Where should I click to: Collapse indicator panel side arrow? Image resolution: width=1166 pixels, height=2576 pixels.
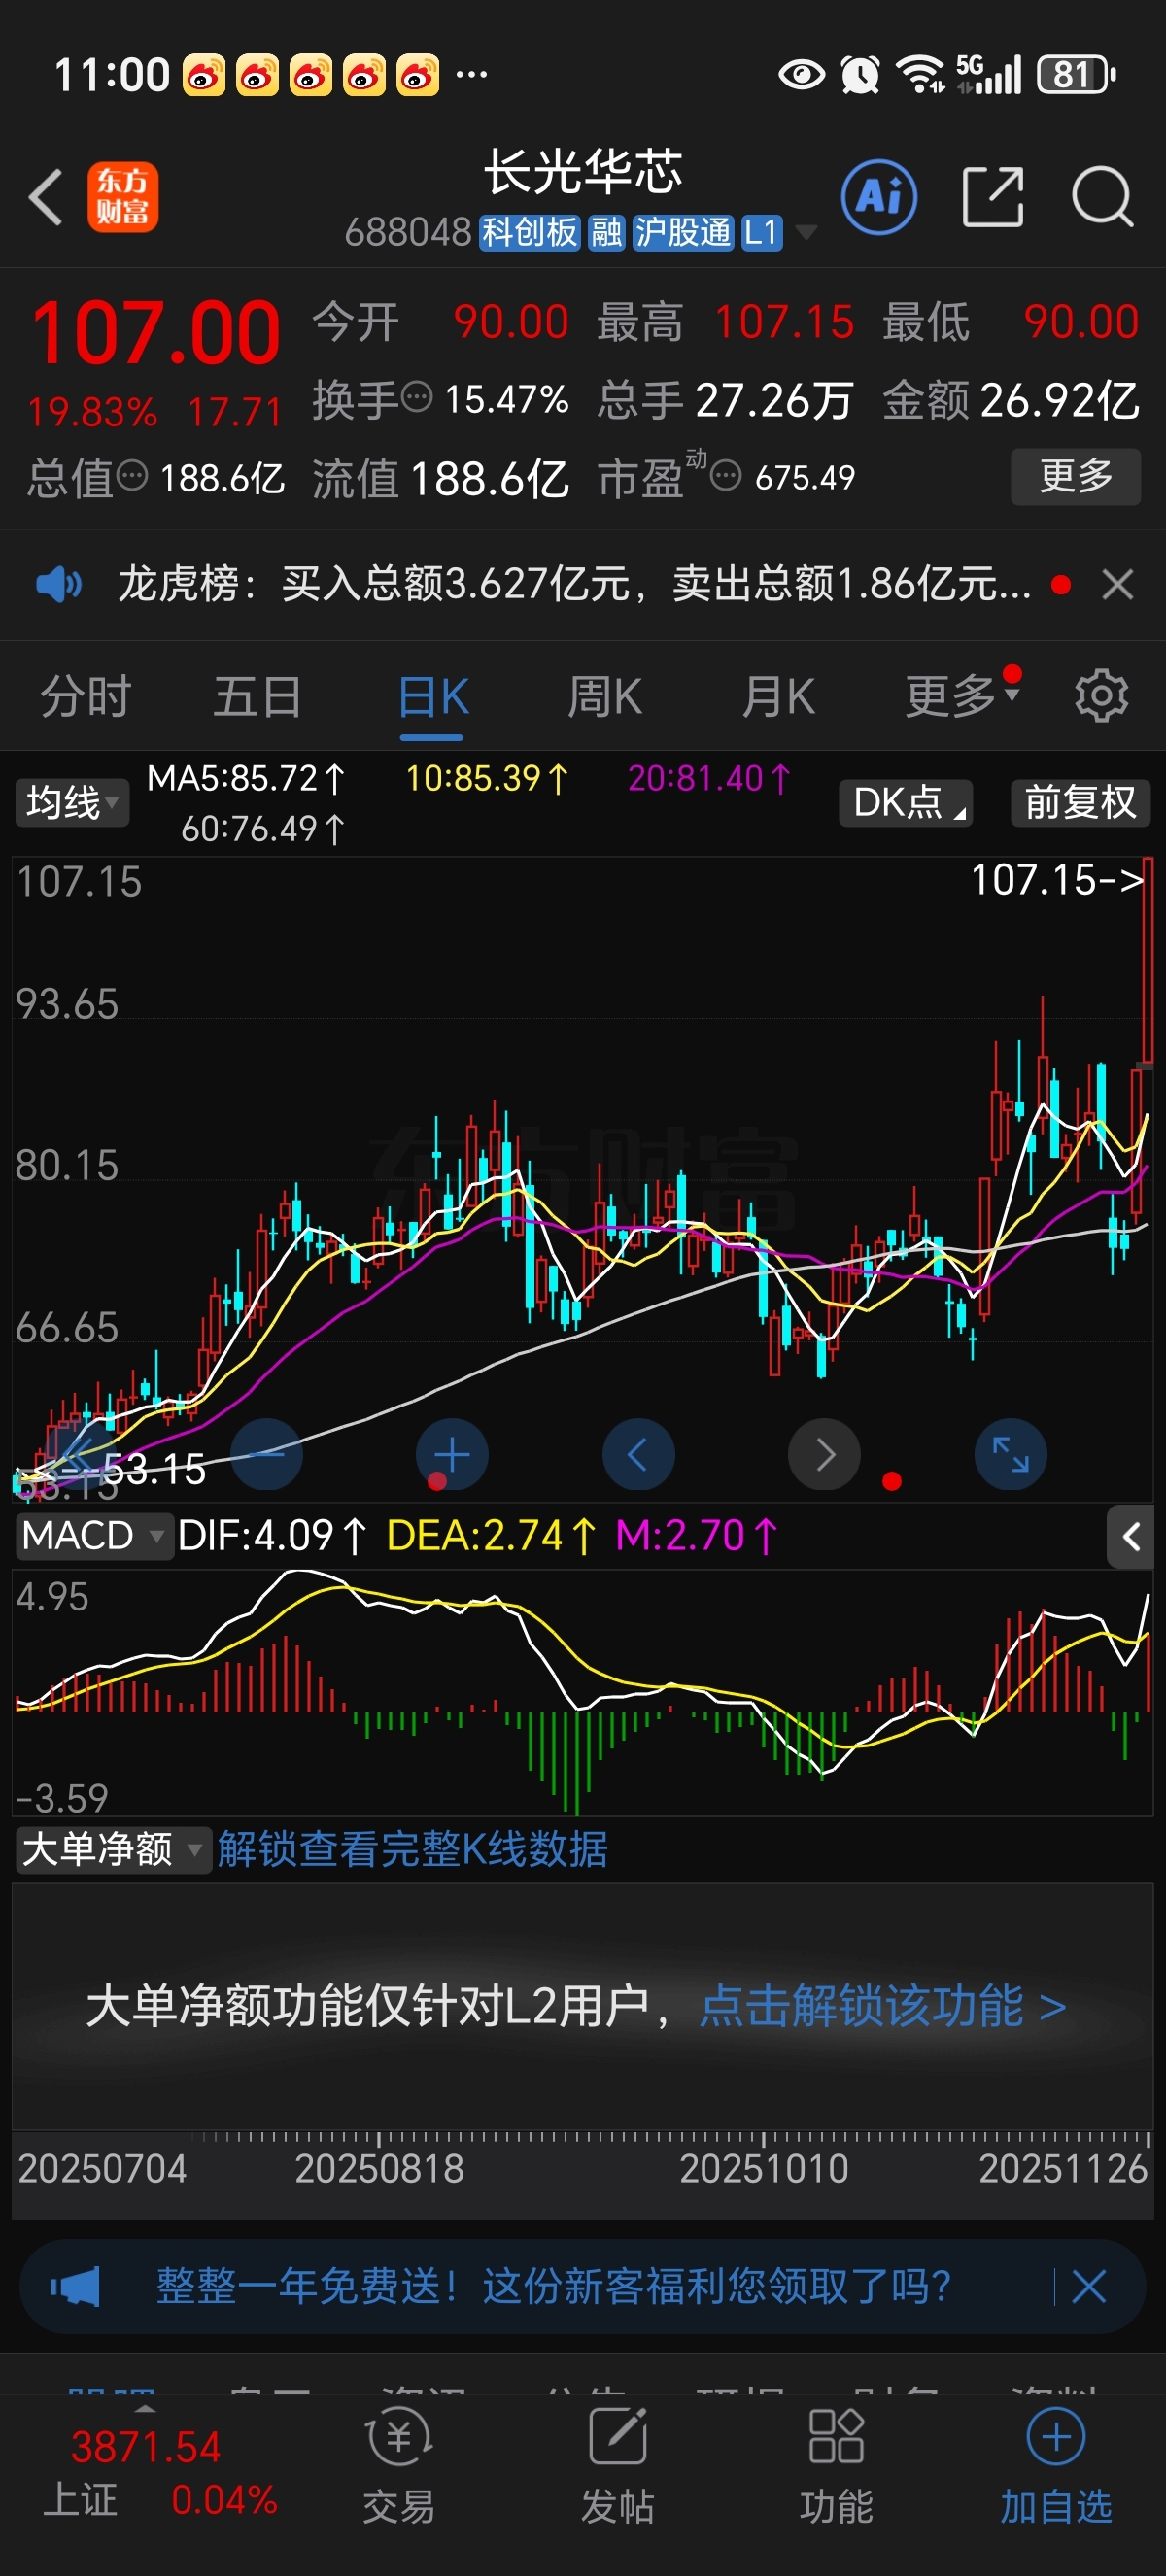tap(1130, 1537)
